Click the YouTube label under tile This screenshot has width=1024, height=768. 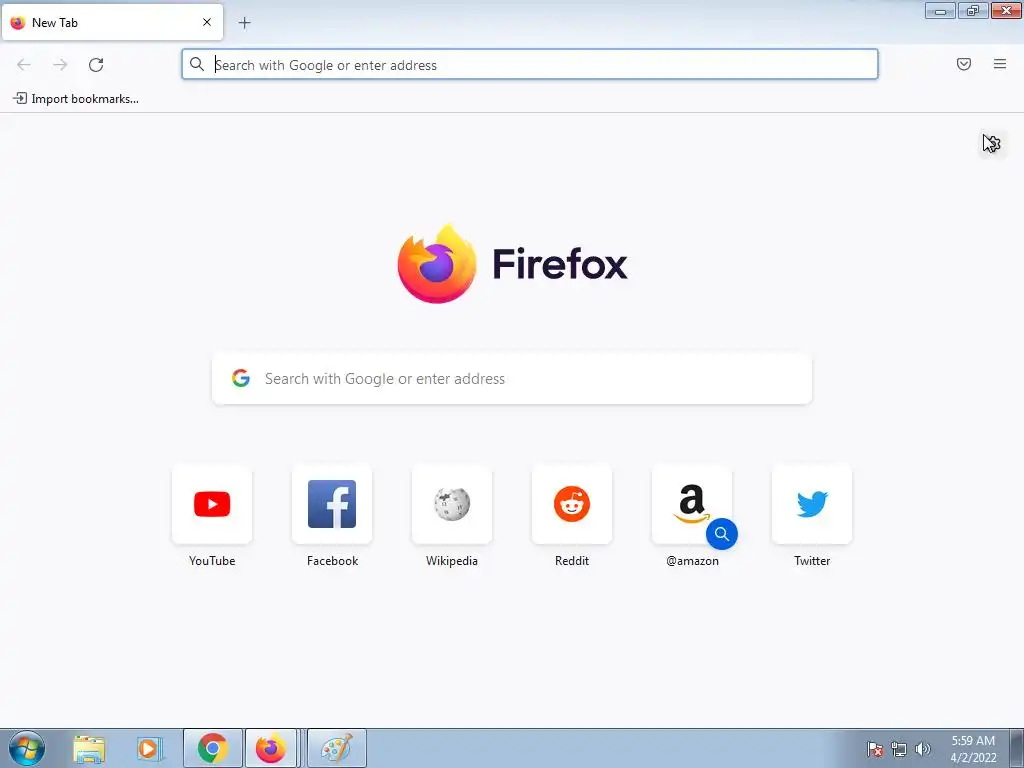coord(212,561)
